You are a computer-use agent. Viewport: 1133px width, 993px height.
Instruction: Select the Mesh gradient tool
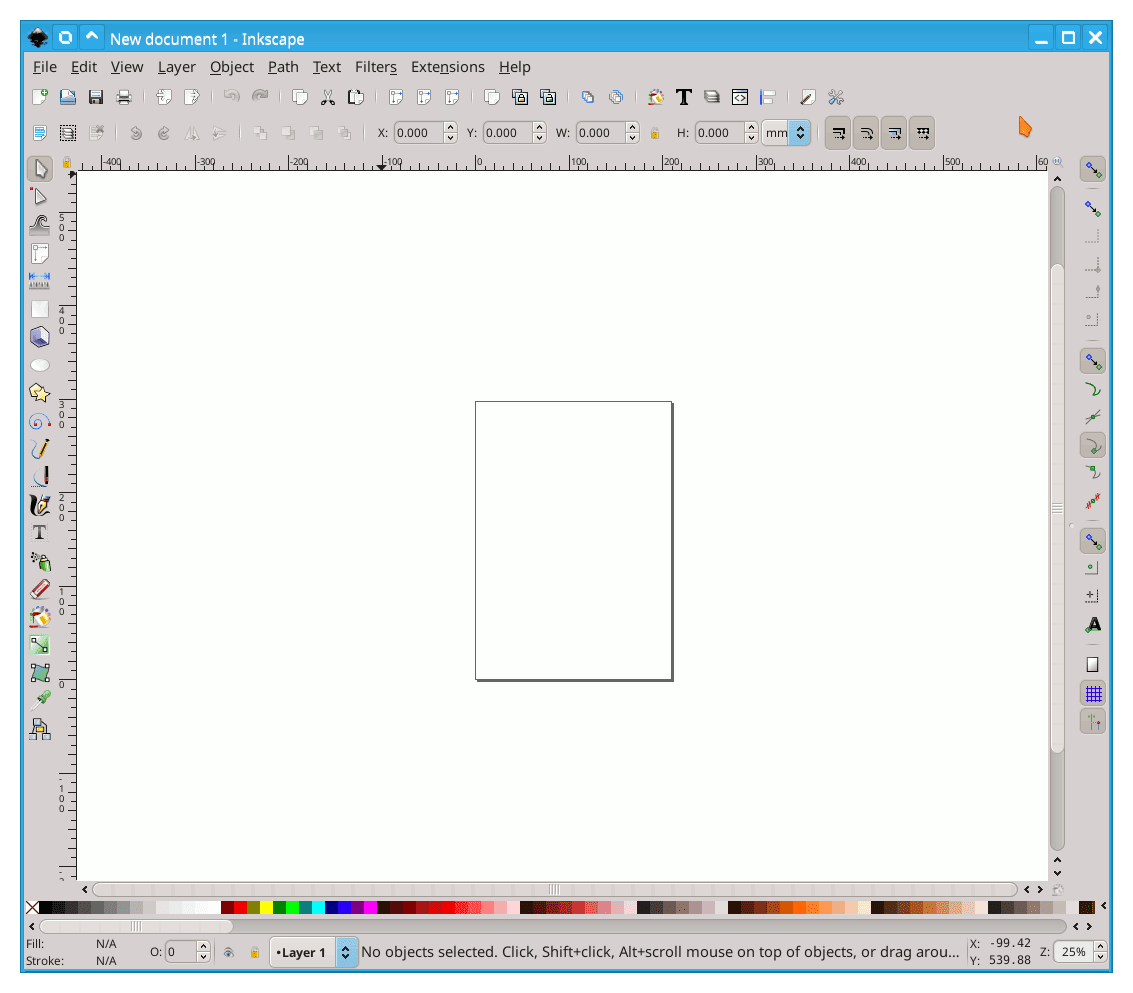point(40,673)
